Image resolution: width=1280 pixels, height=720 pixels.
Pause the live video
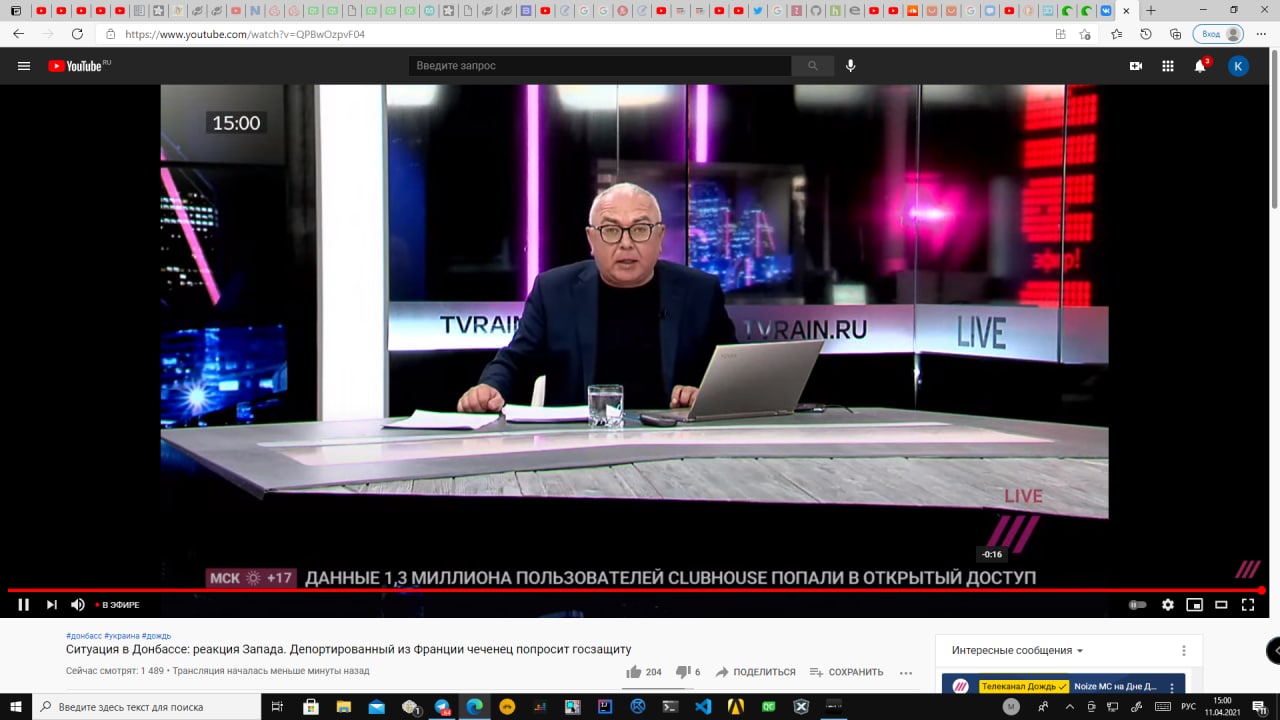[x=24, y=604]
